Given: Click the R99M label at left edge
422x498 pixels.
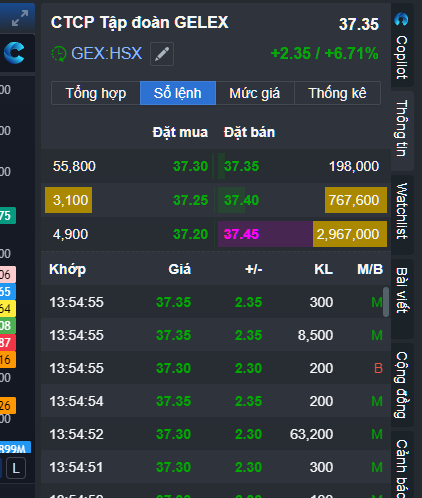Looking at the screenshot, I should coord(15,448).
